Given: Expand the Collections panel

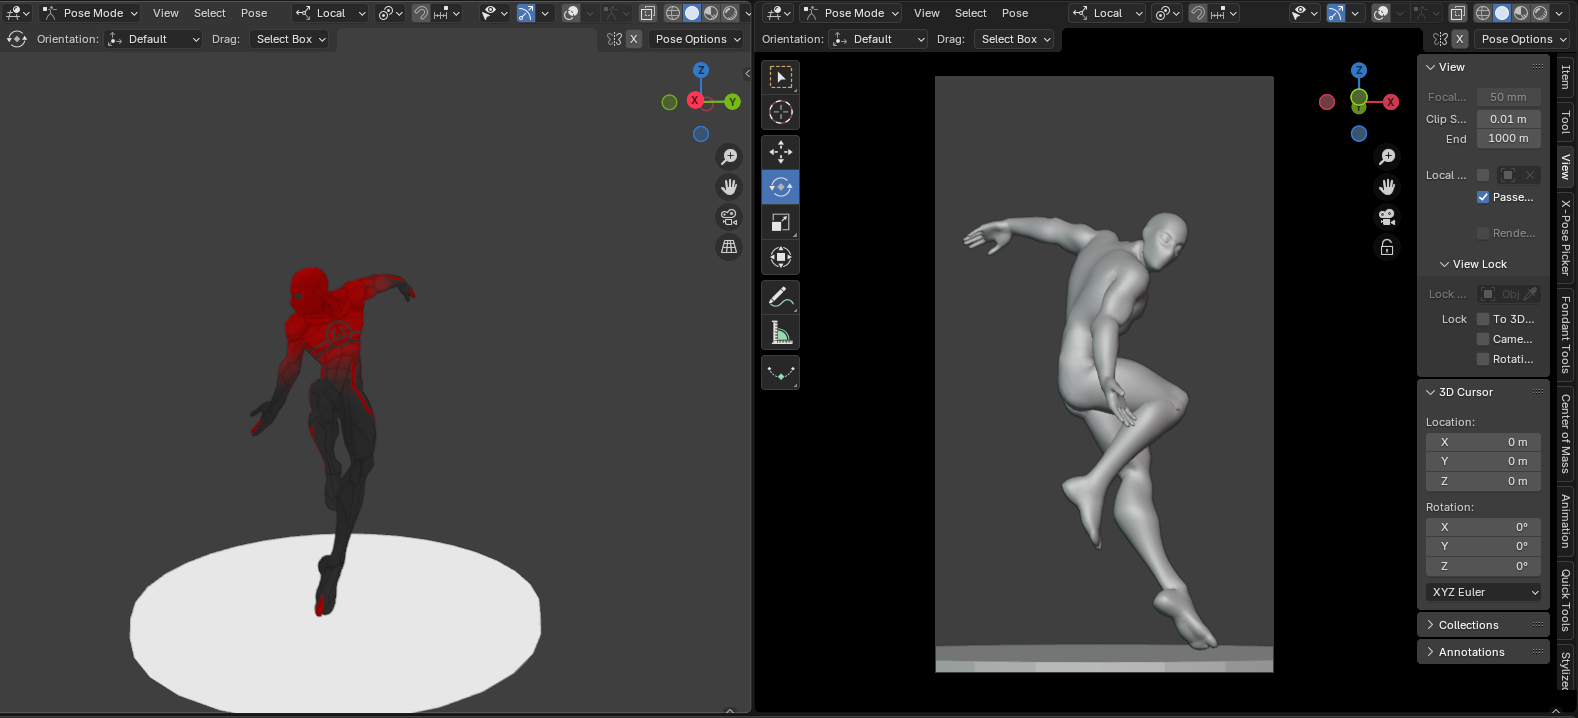Looking at the screenshot, I should (x=1468, y=625).
